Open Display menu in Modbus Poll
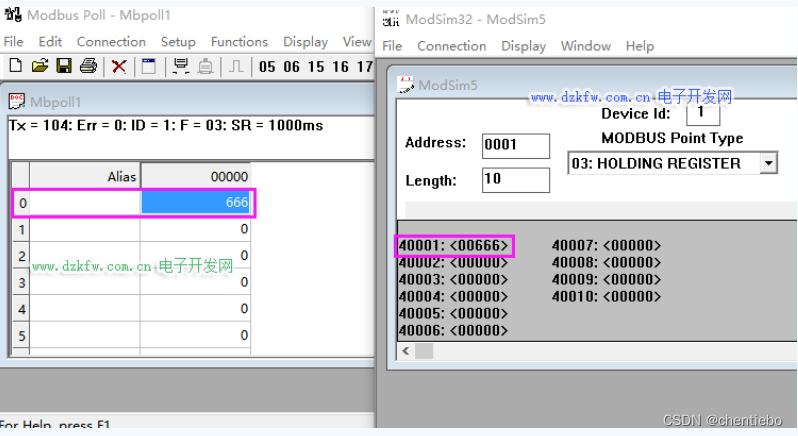This screenshot has height=436, width=798. (305, 42)
